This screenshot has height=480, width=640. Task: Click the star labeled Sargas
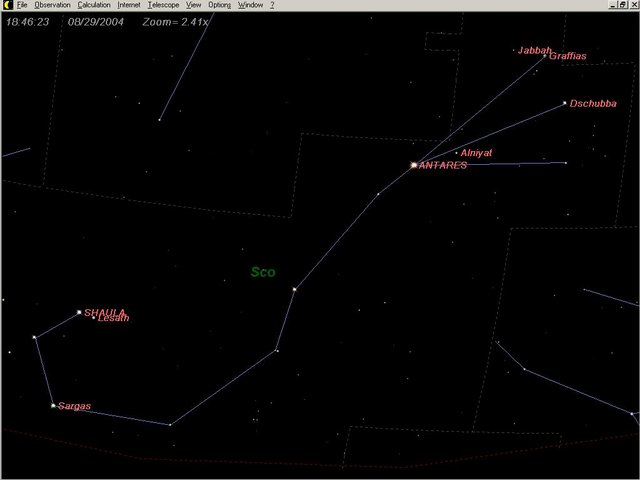53,406
